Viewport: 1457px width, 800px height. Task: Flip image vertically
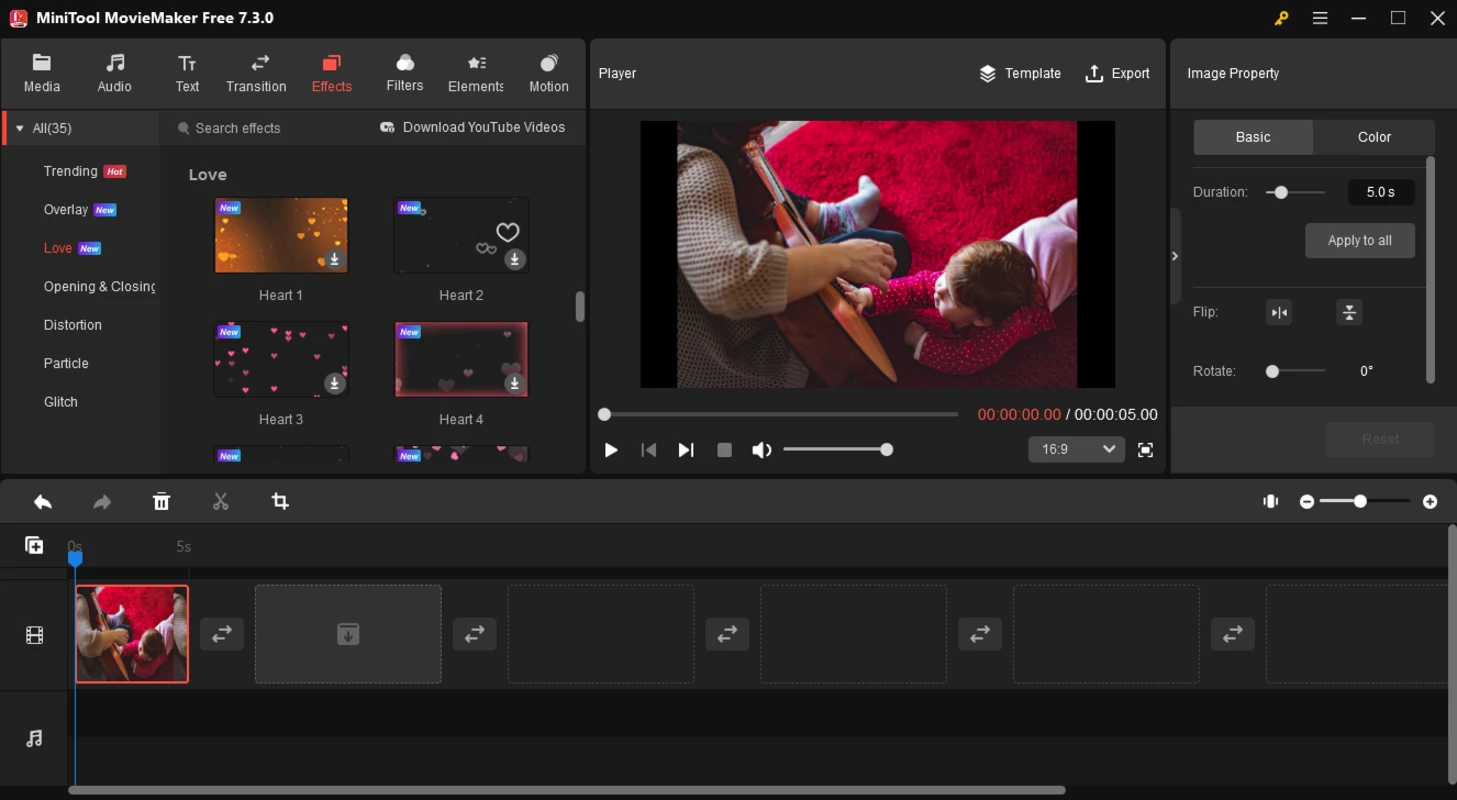pyautogui.click(x=1349, y=313)
